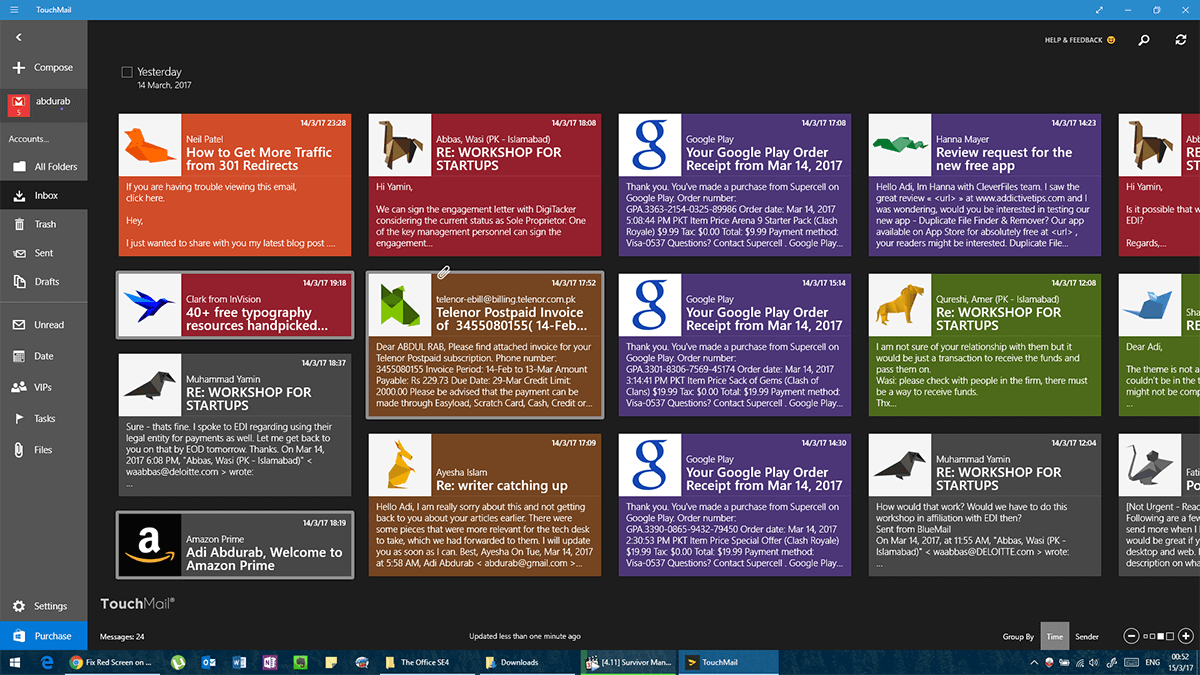The width and height of the screenshot is (1200, 675).
Task: Open Muhammad Yamin 12:04 workshop email
Action: (985, 504)
